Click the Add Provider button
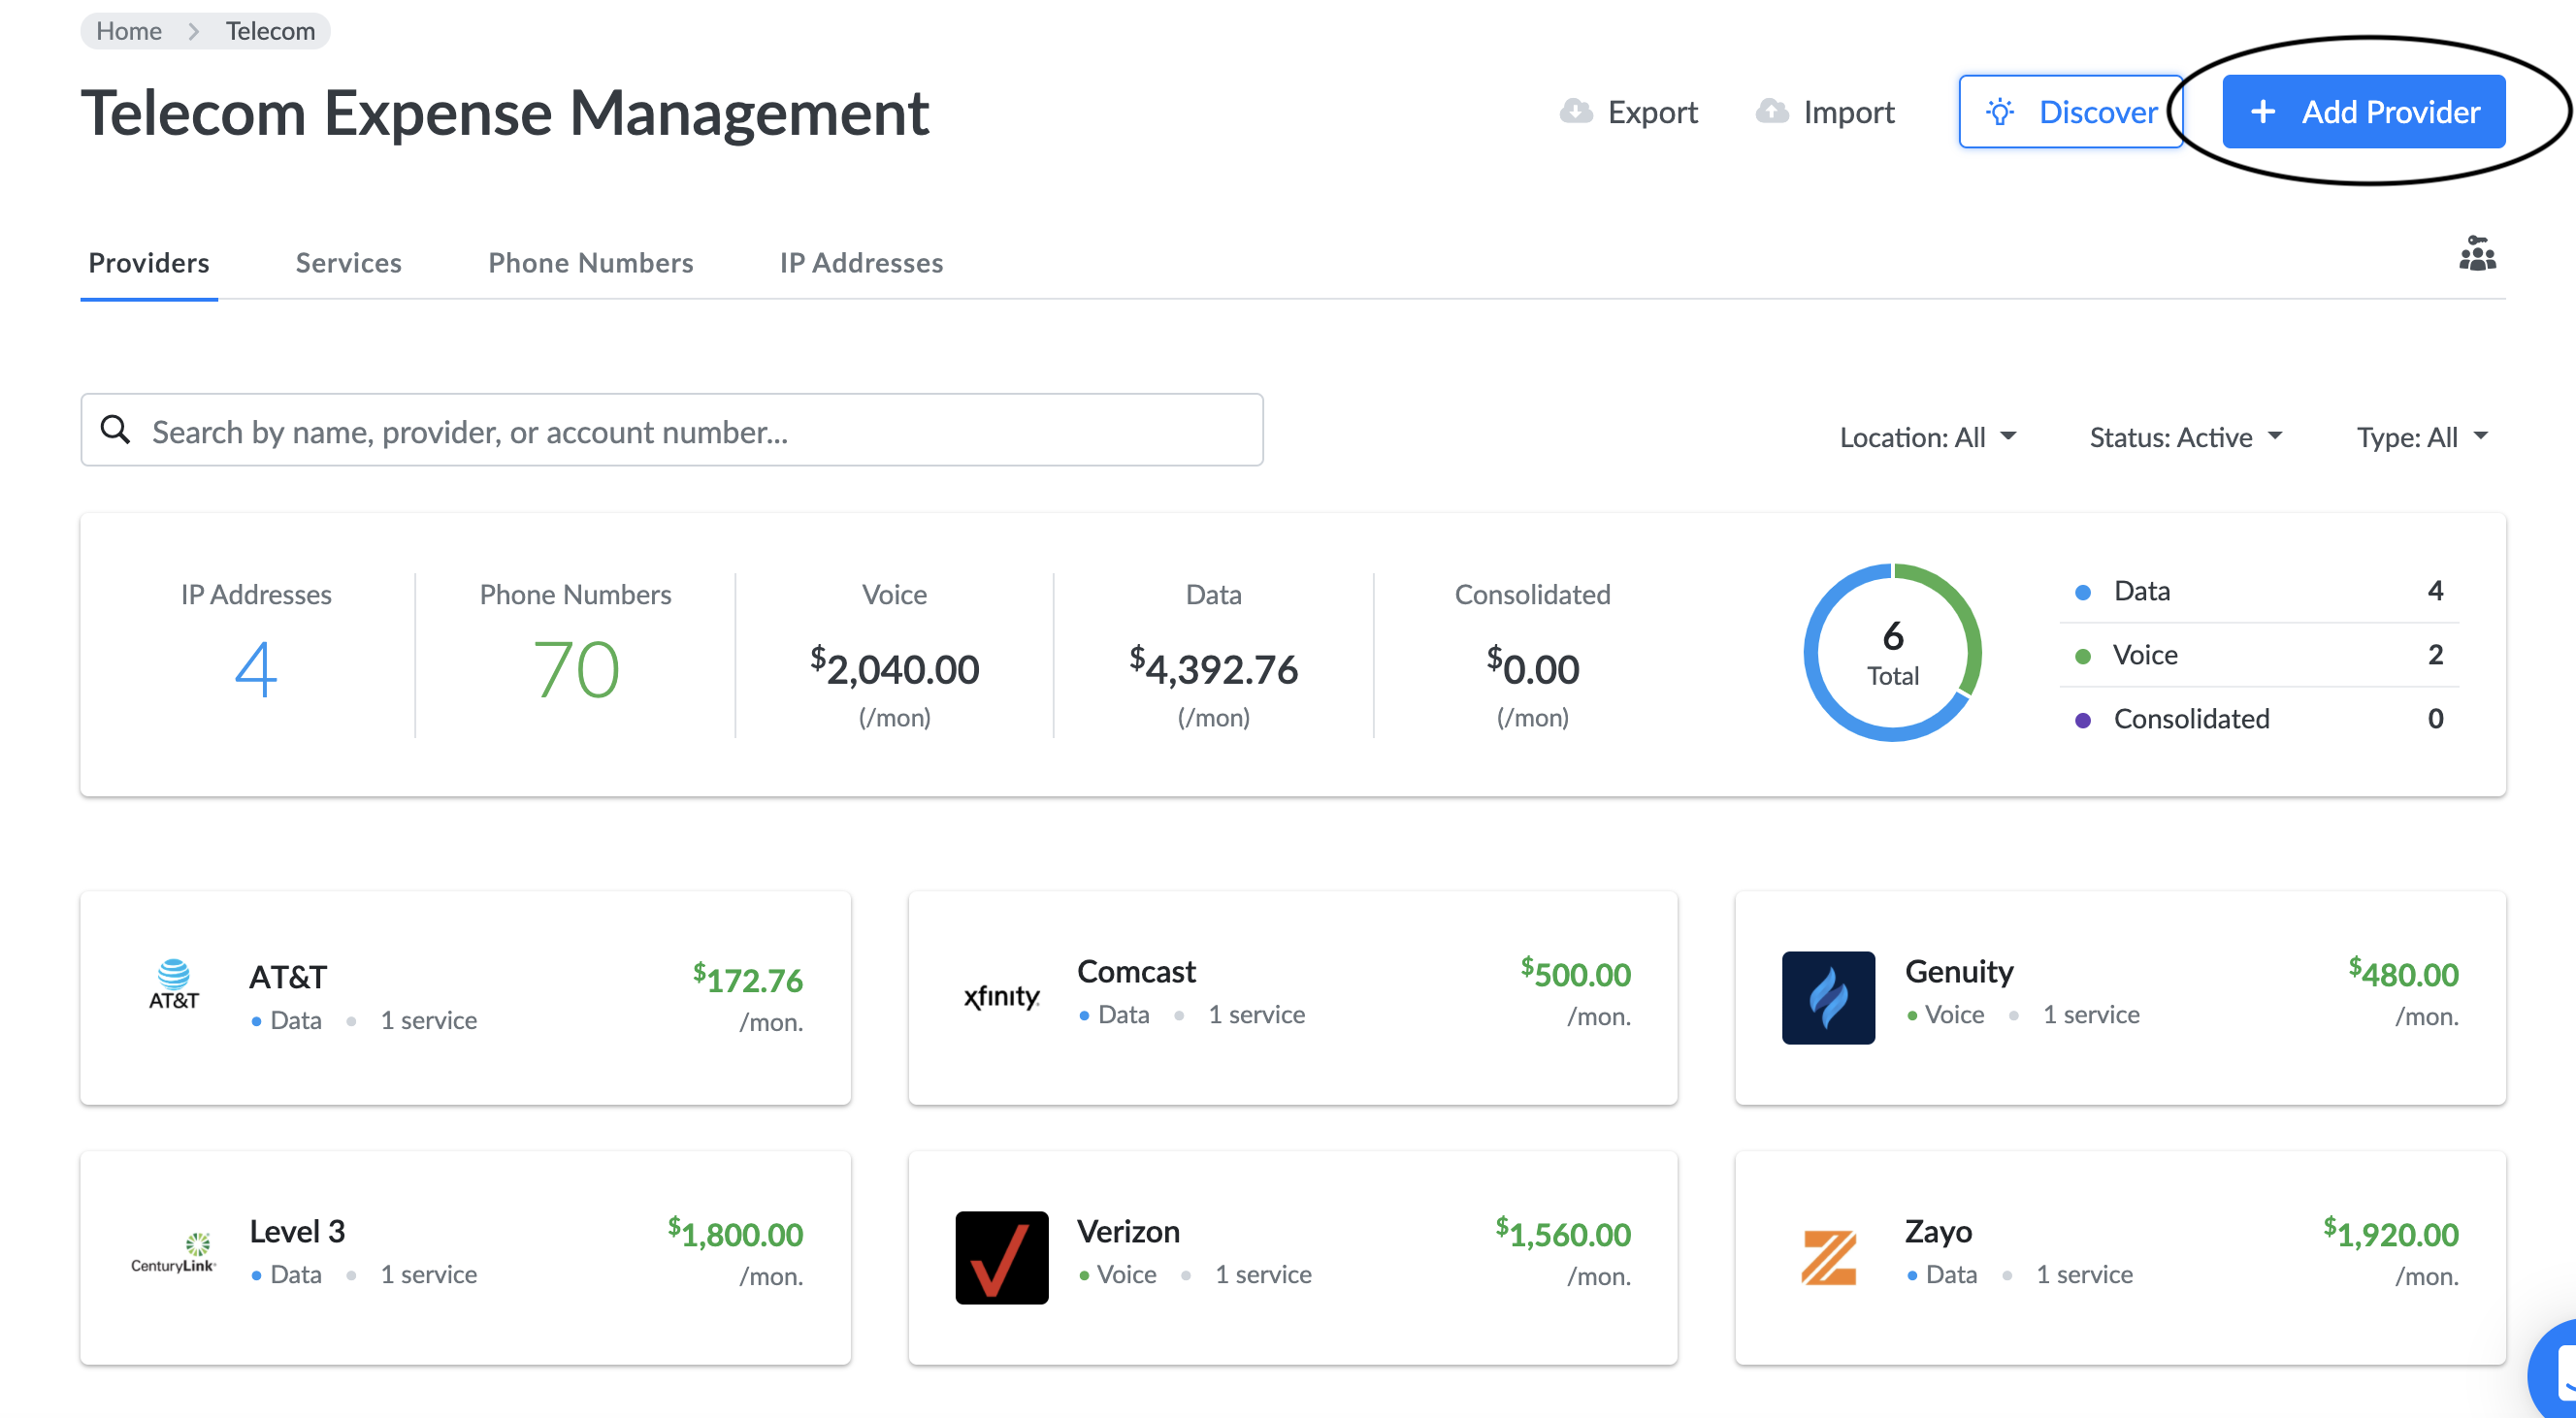 2364,111
